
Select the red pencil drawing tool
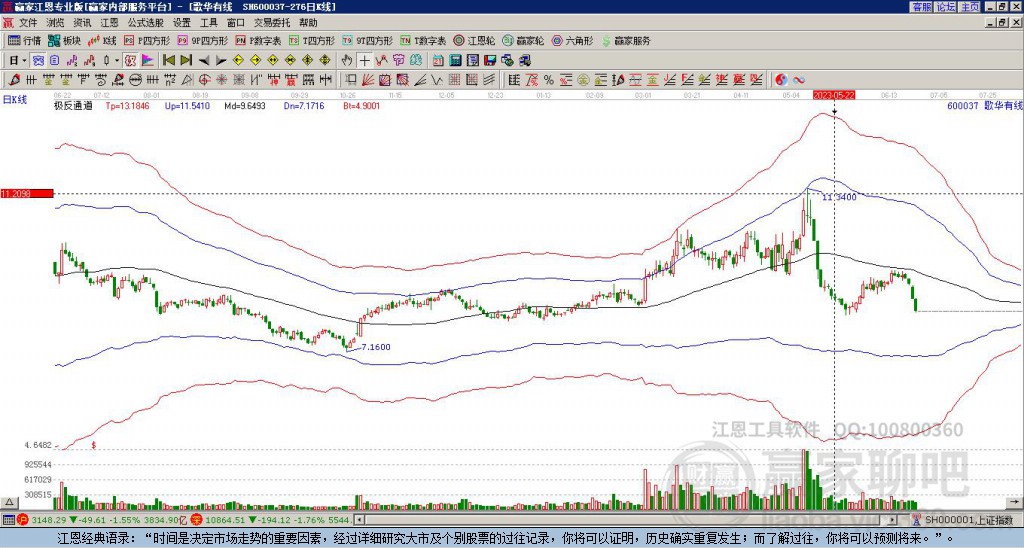tap(14, 80)
